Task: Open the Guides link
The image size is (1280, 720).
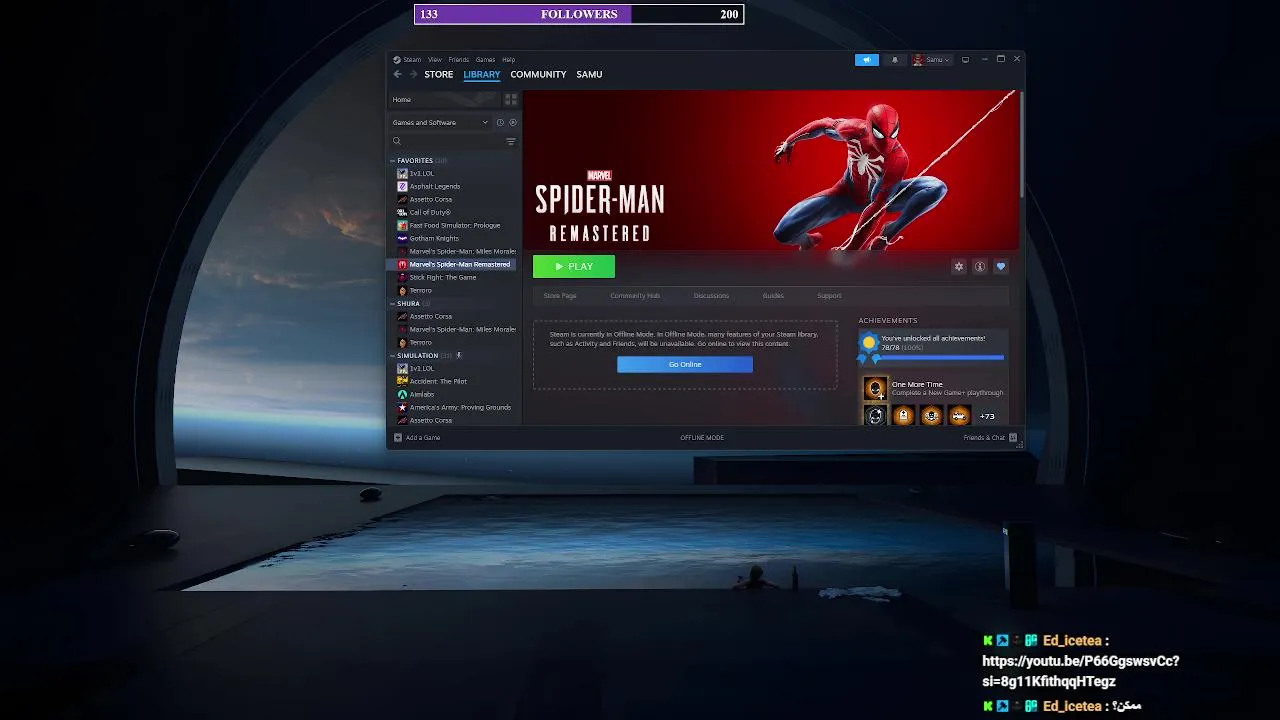Action: (773, 295)
